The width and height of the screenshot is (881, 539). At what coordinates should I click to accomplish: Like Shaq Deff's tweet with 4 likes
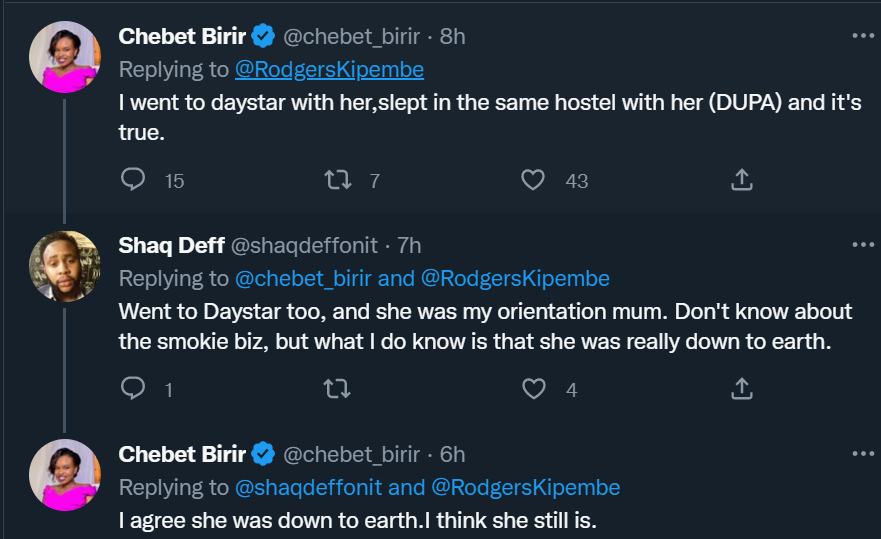point(534,389)
